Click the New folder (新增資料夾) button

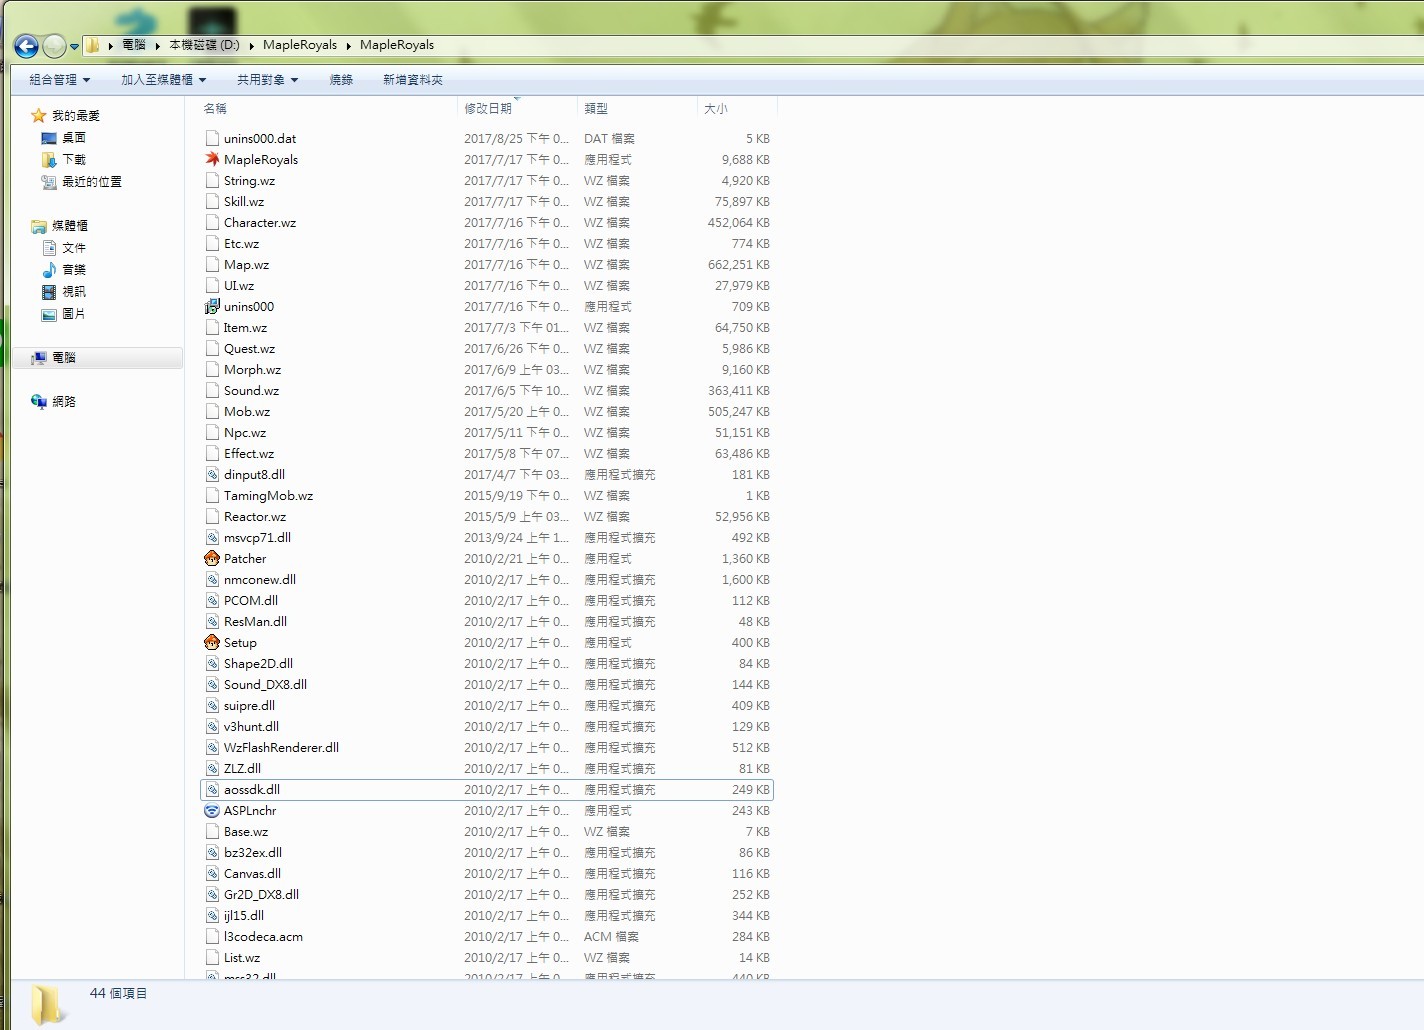tap(413, 80)
